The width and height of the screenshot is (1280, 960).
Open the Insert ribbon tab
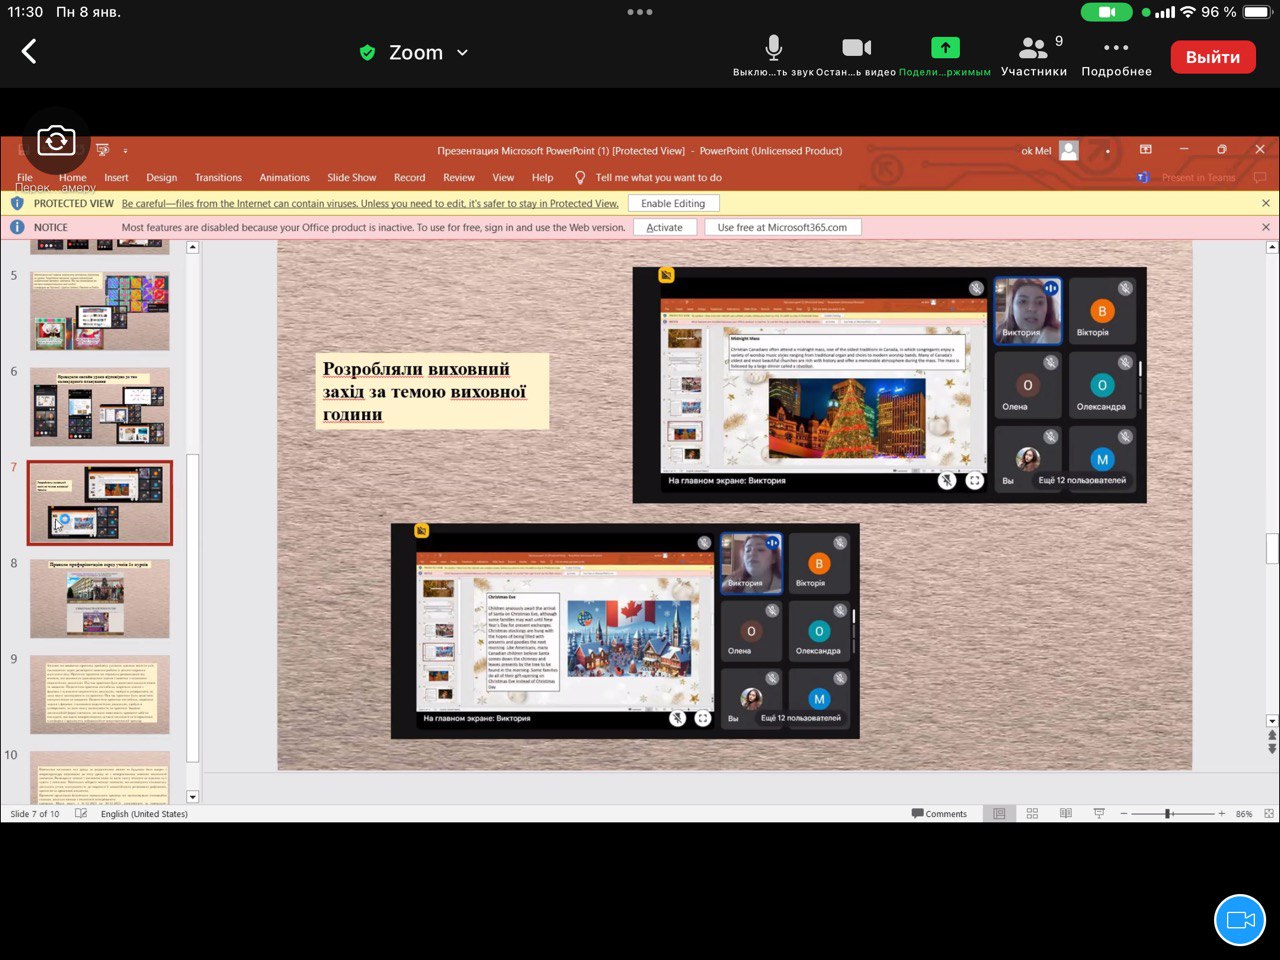[x=116, y=178]
